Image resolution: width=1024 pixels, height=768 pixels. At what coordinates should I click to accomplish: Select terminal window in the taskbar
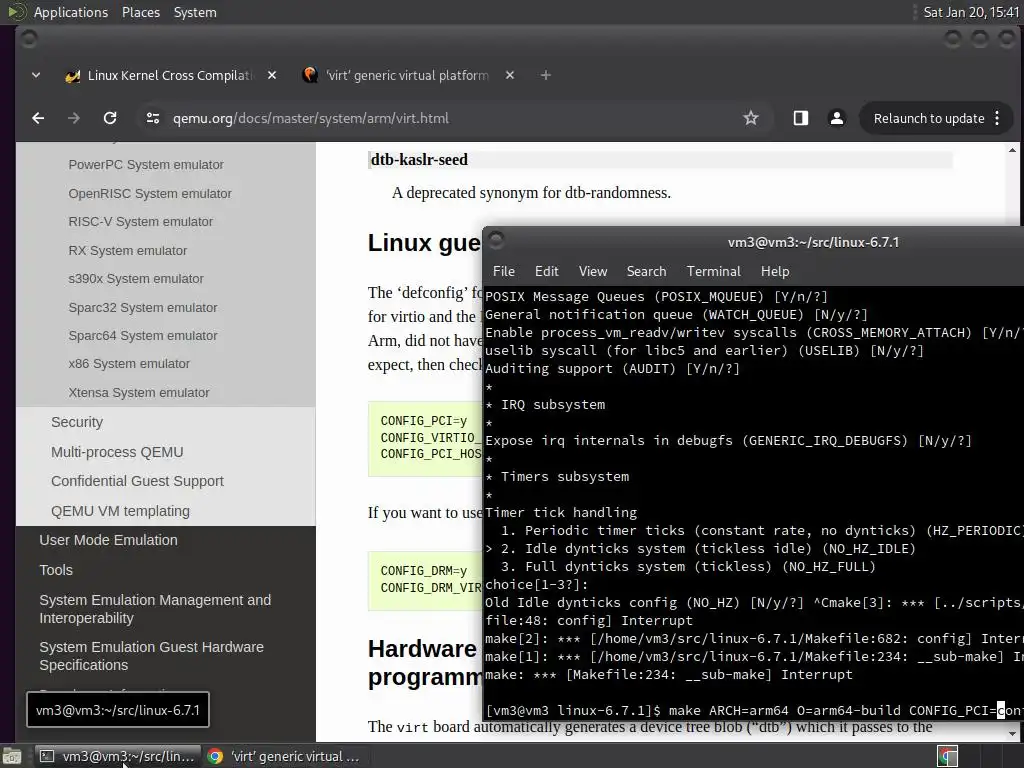point(118,756)
